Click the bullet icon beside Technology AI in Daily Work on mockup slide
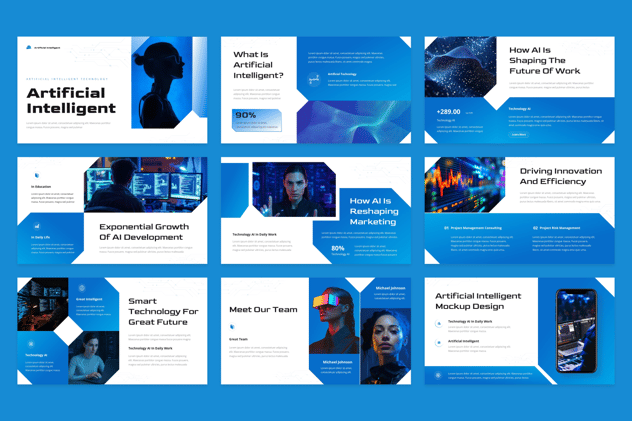 (x=439, y=322)
